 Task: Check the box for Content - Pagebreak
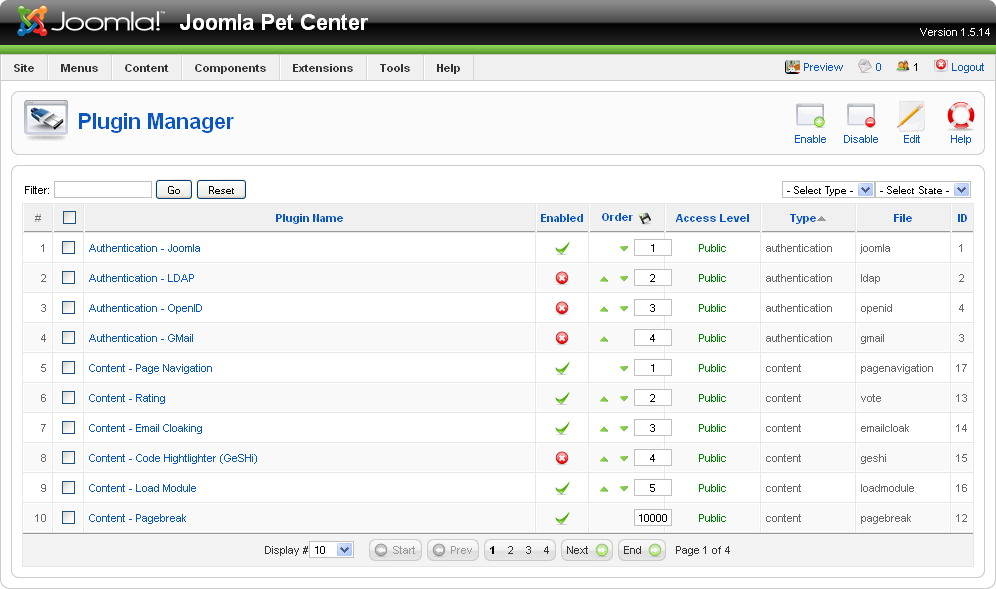tap(69, 518)
